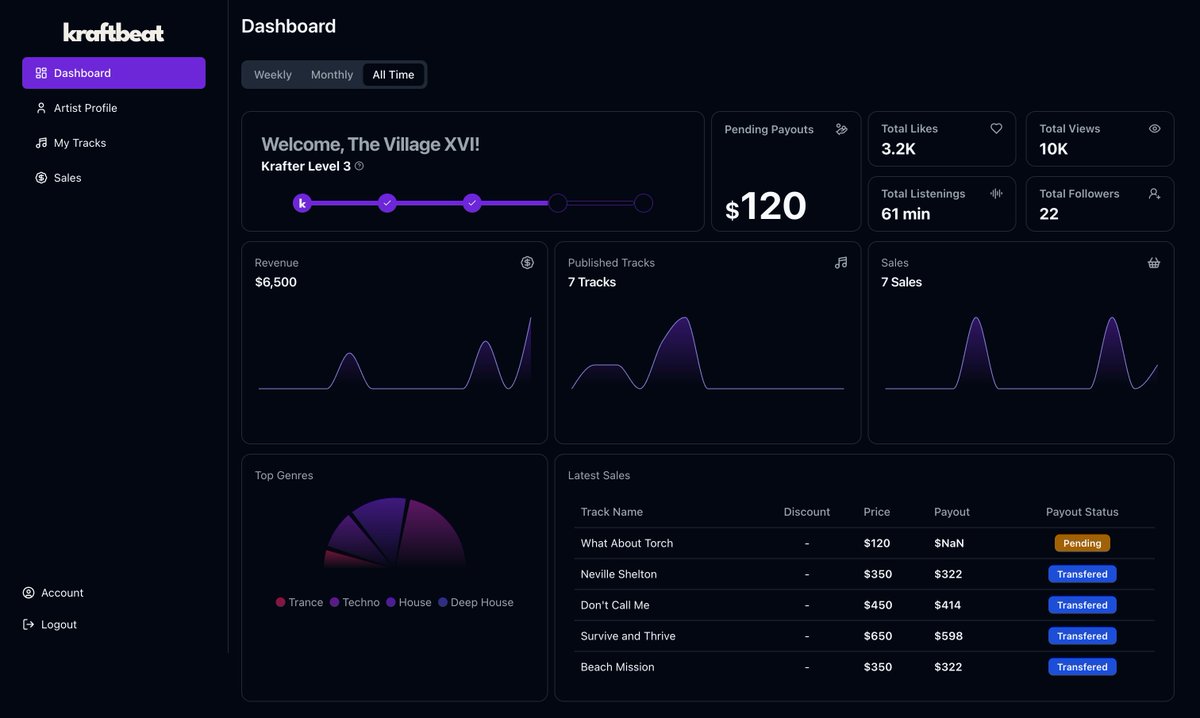Click the Total Listenings waveform icon
This screenshot has width=1200, height=718.
pyautogui.click(x=996, y=193)
